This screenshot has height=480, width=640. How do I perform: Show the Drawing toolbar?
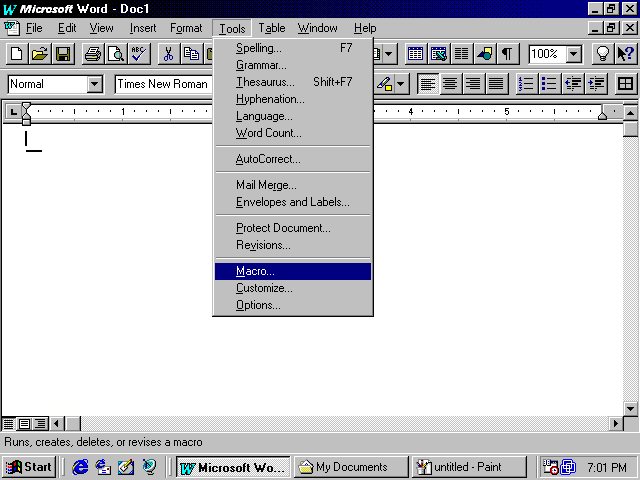(485, 54)
